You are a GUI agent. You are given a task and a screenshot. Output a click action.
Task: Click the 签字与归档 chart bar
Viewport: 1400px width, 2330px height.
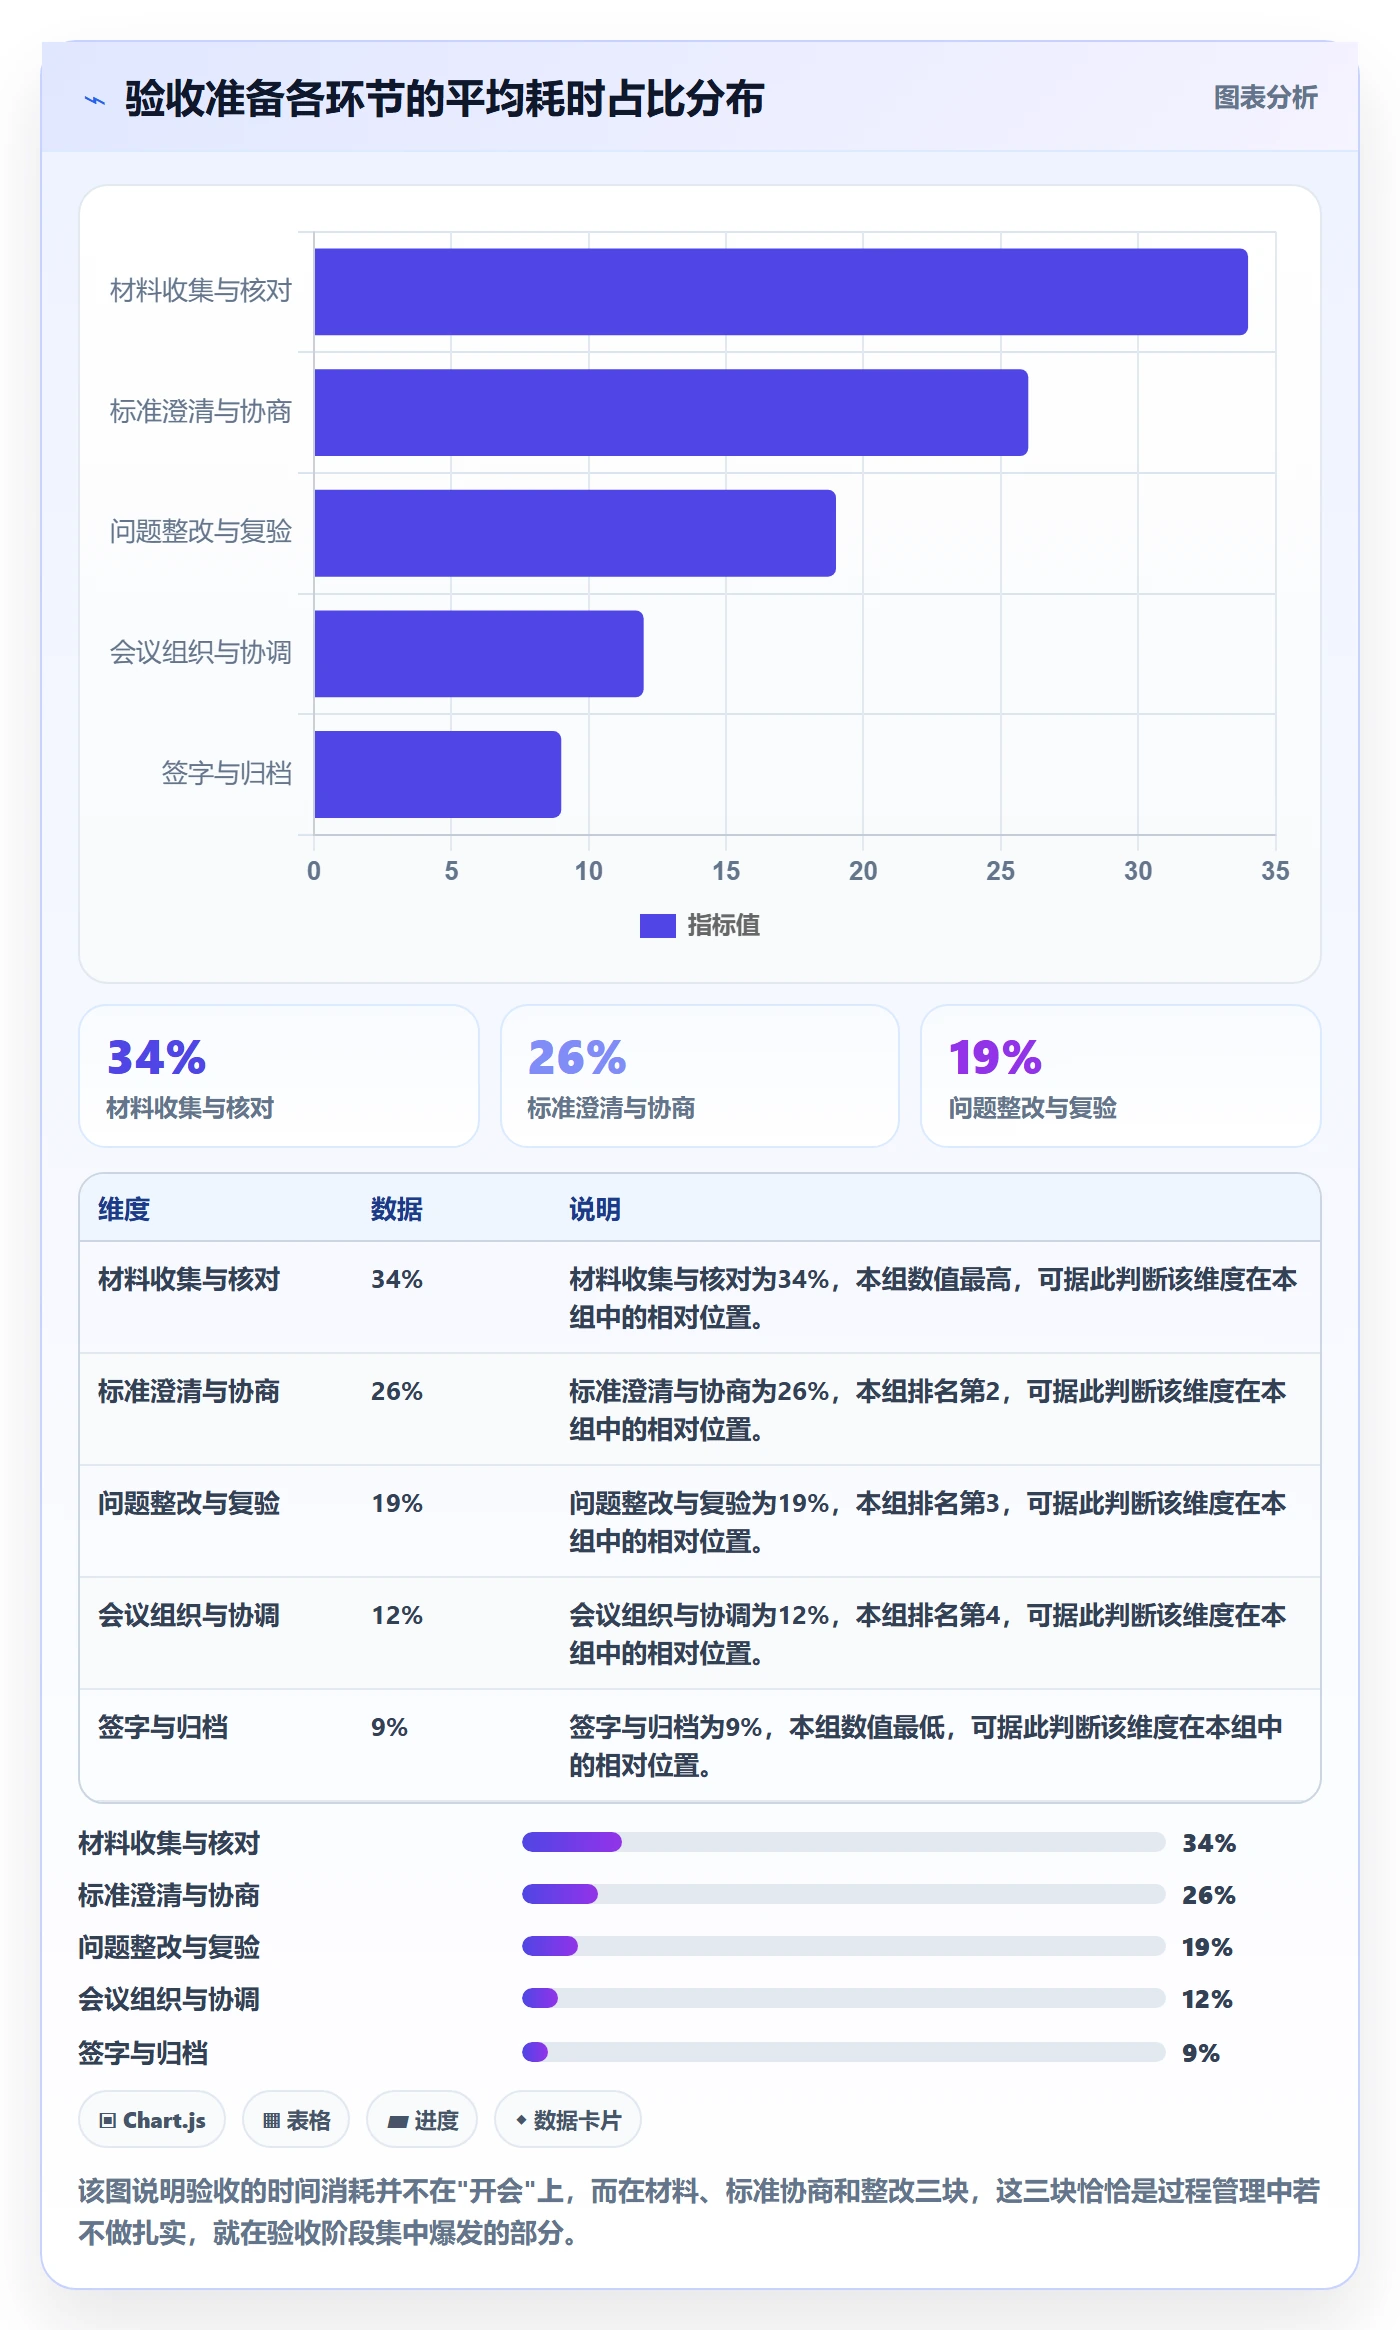(438, 774)
